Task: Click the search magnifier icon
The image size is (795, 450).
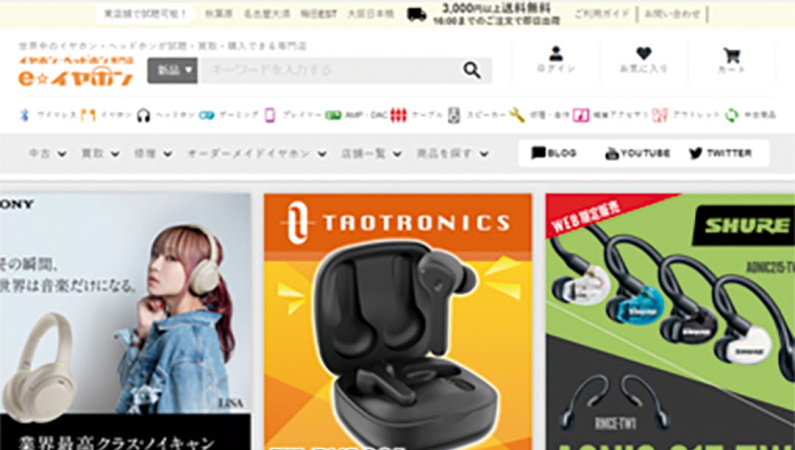Action: 472,70
